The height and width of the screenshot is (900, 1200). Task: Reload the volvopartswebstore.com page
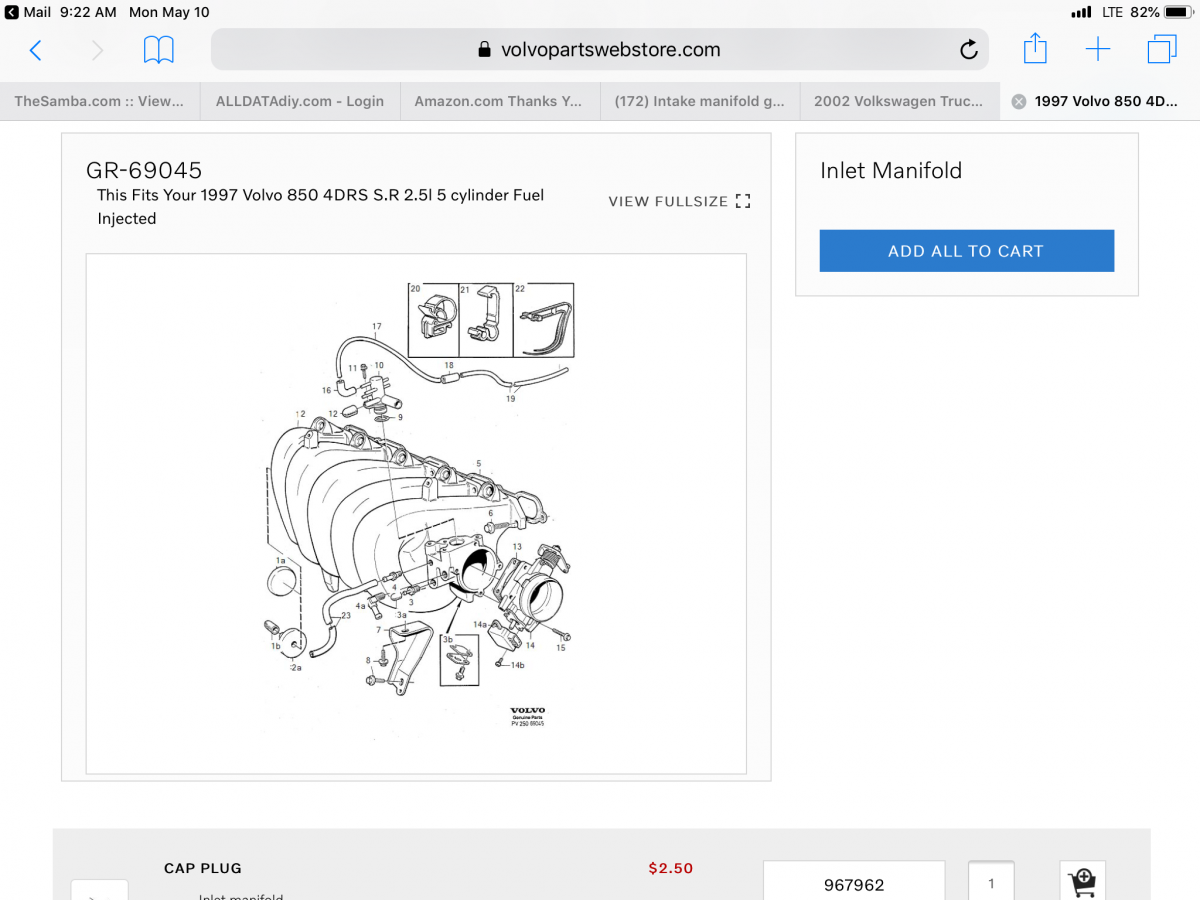(x=967, y=50)
